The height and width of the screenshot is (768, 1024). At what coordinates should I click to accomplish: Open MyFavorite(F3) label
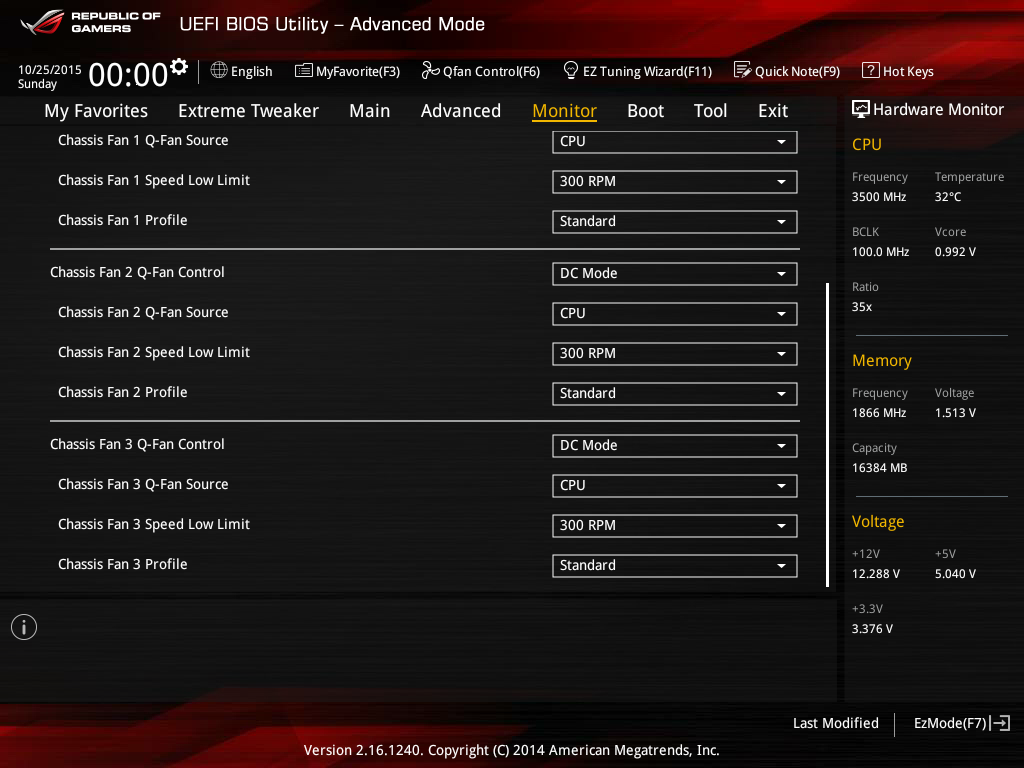click(358, 71)
